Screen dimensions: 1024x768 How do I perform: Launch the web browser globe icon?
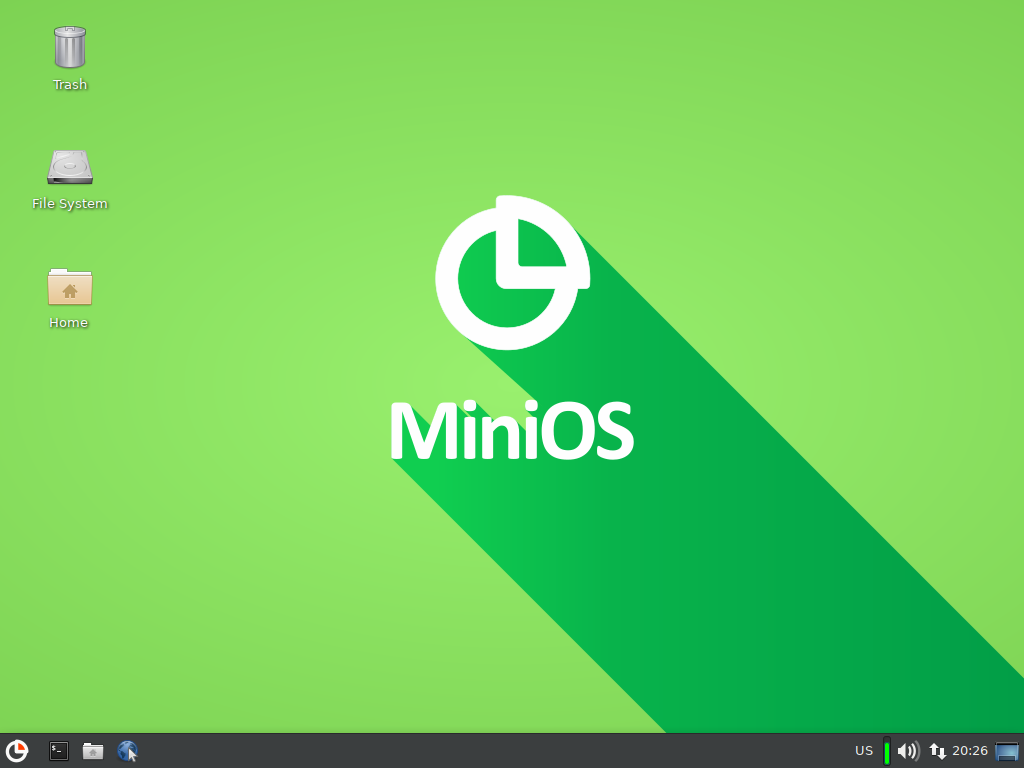[x=127, y=751]
